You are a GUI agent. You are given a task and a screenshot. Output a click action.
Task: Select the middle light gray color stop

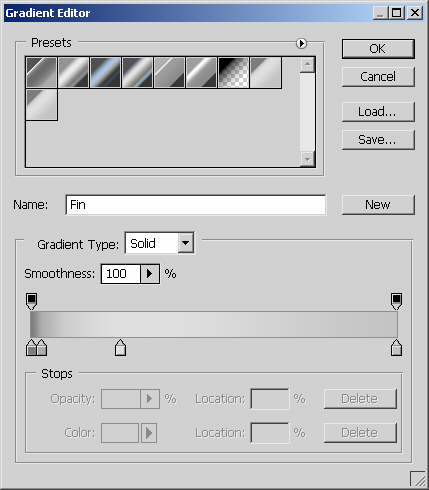(x=120, y=348)
